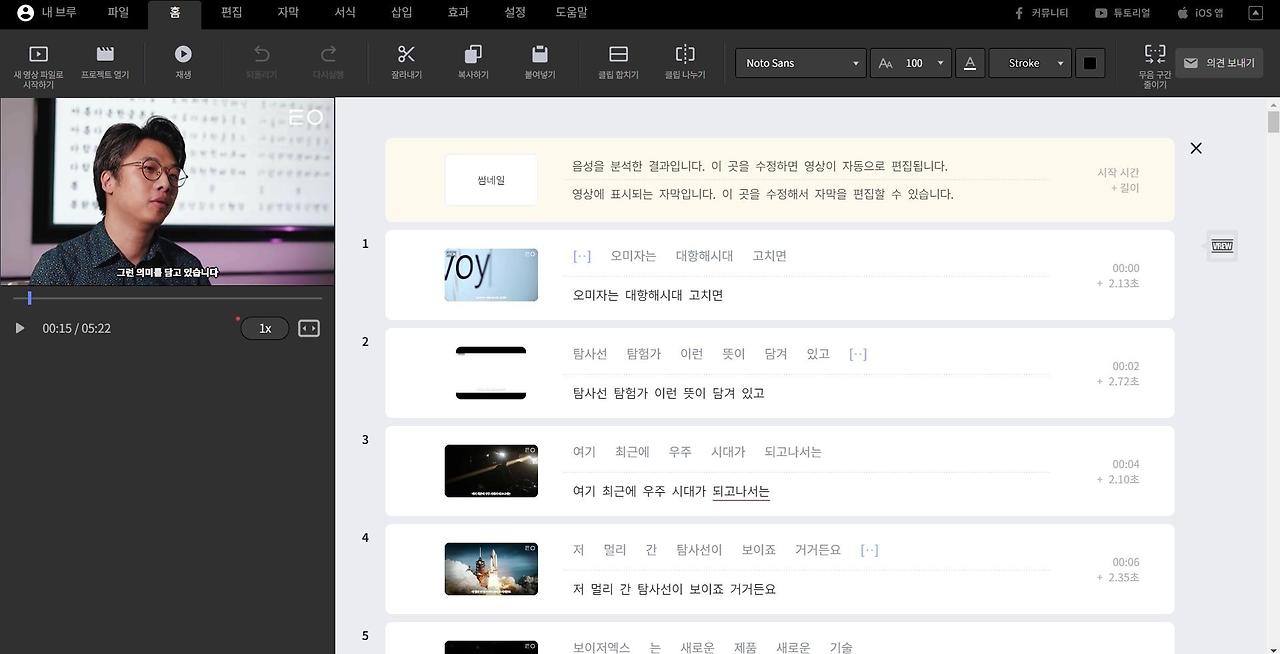The height and width of the screenshot is (654, 1280).
Task: Click the word 시대가 in clip 3 words
Action: click(727, 452)
